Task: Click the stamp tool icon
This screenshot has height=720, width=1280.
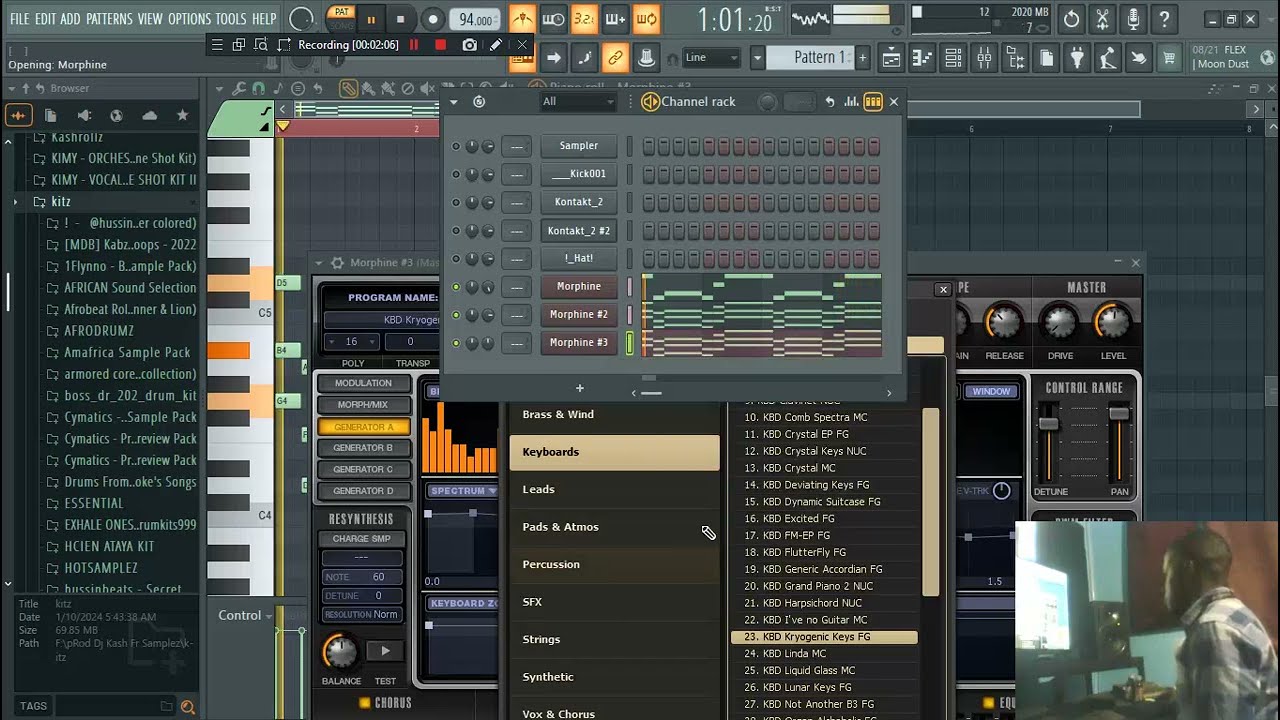Action: point(646,58)
